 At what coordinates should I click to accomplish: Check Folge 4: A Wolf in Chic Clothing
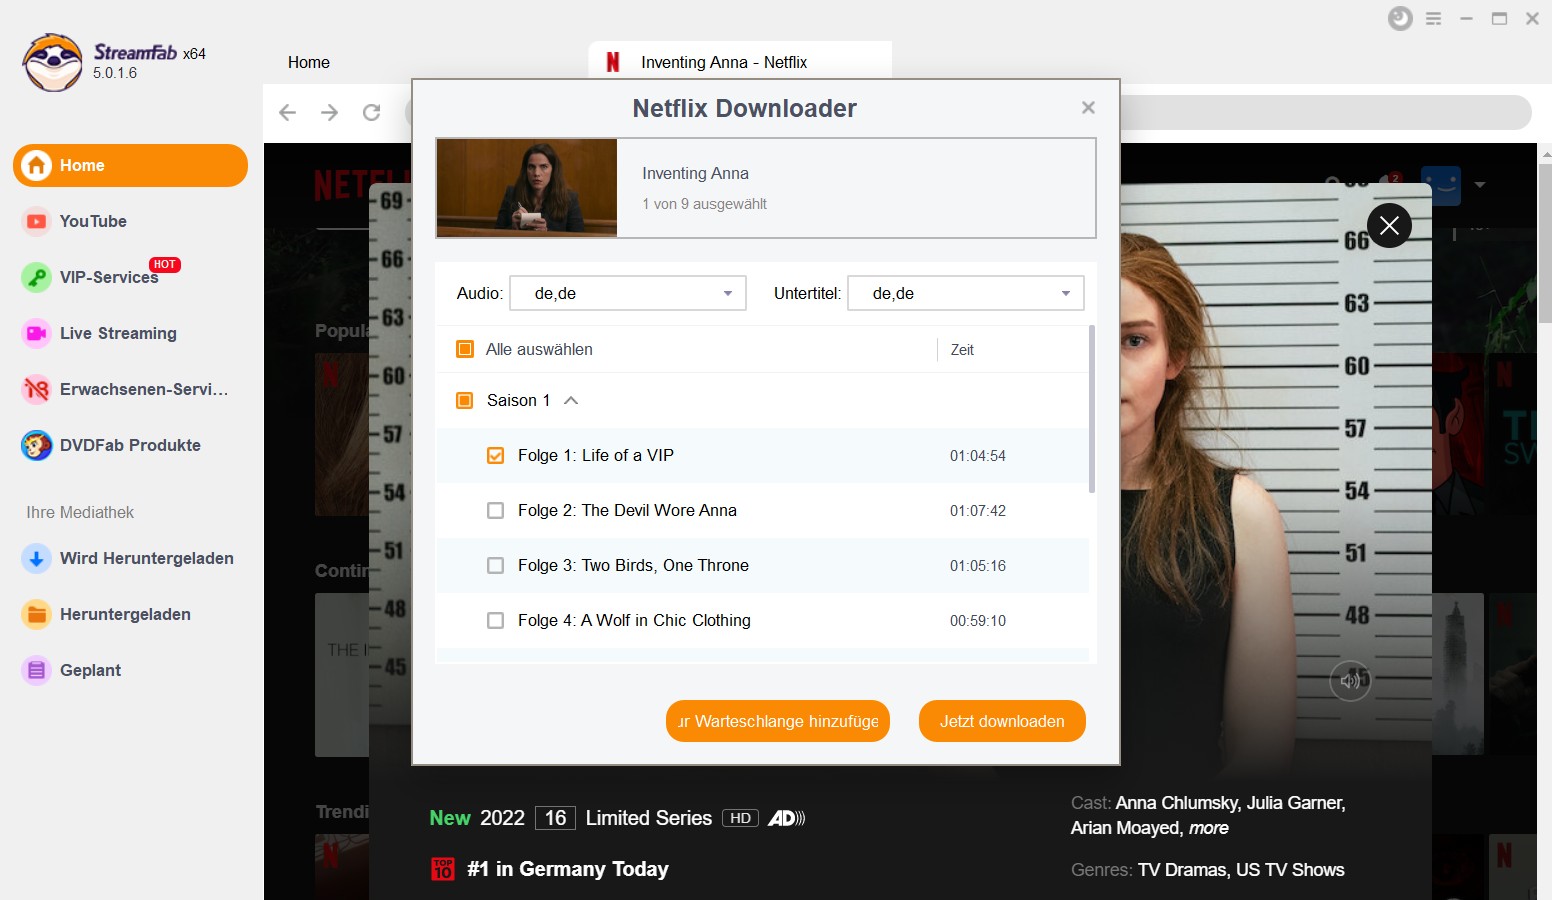[495, 620]
